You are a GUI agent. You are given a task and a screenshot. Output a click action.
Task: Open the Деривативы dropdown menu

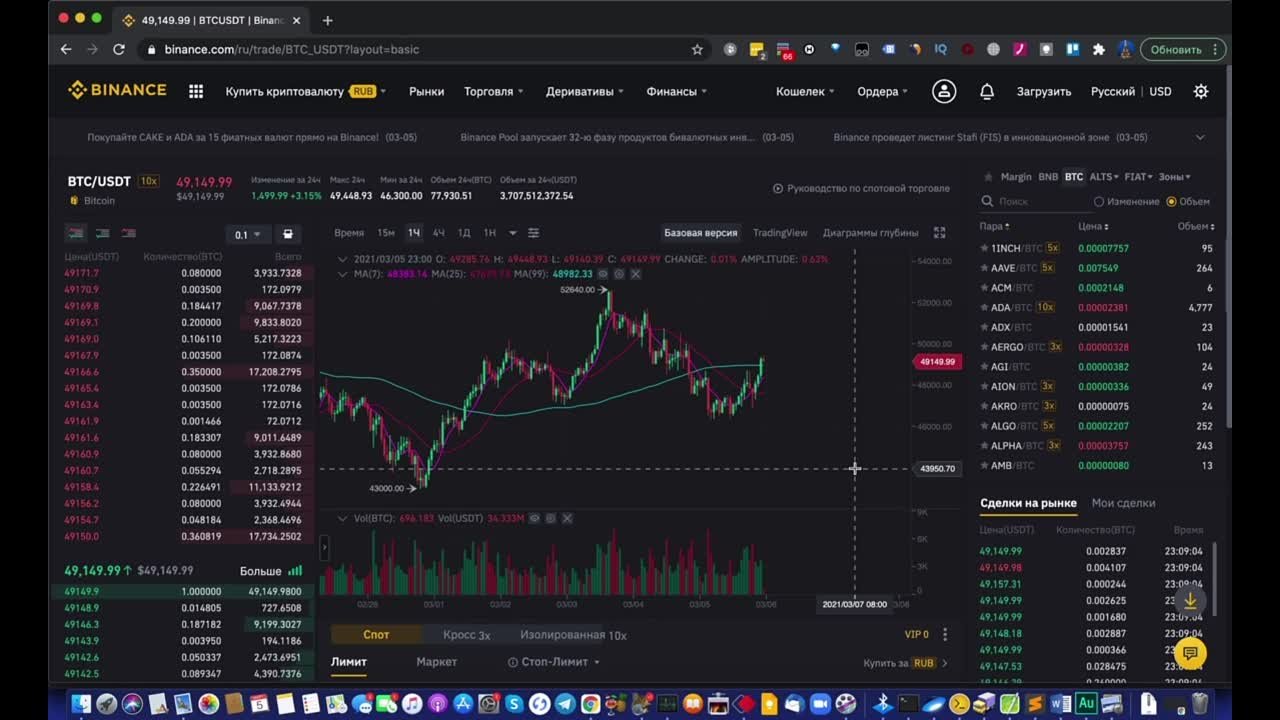(585, 91)
